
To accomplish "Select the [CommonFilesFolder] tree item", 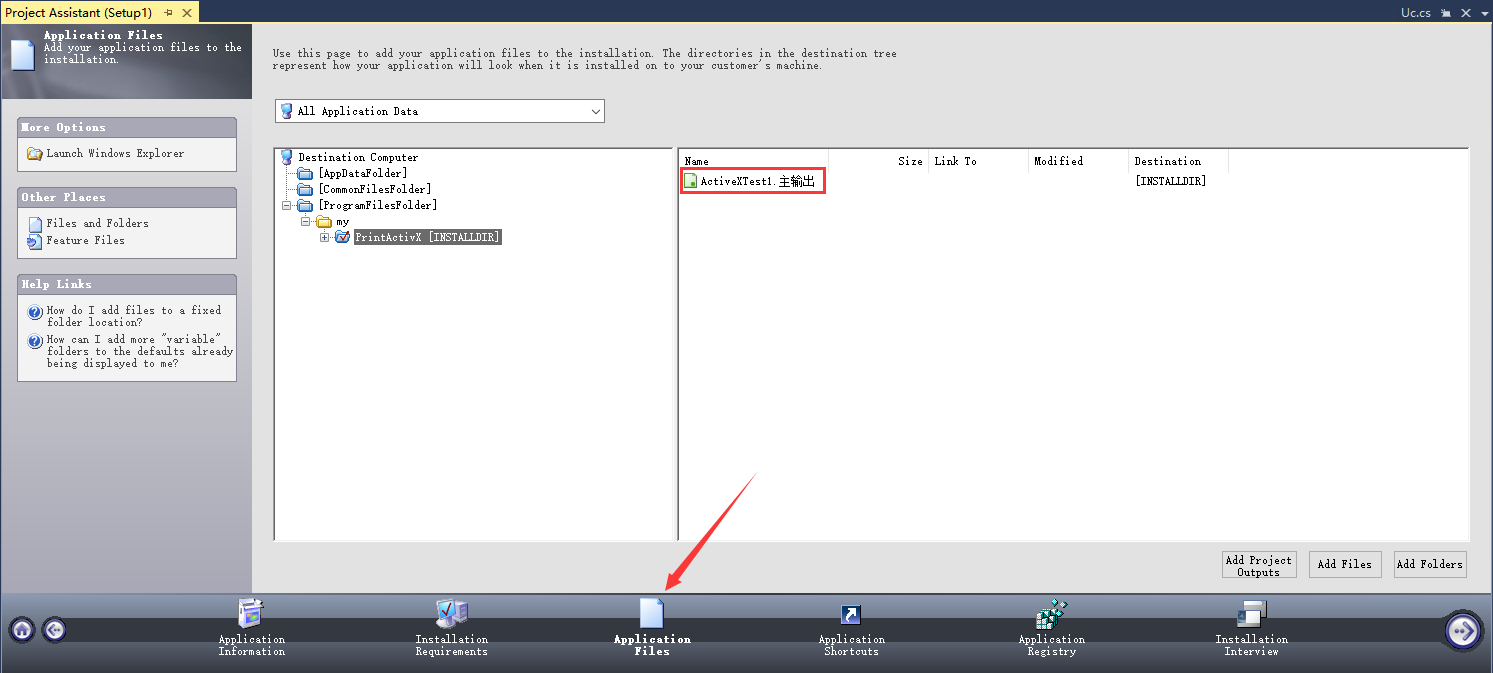I will (375, 190).
